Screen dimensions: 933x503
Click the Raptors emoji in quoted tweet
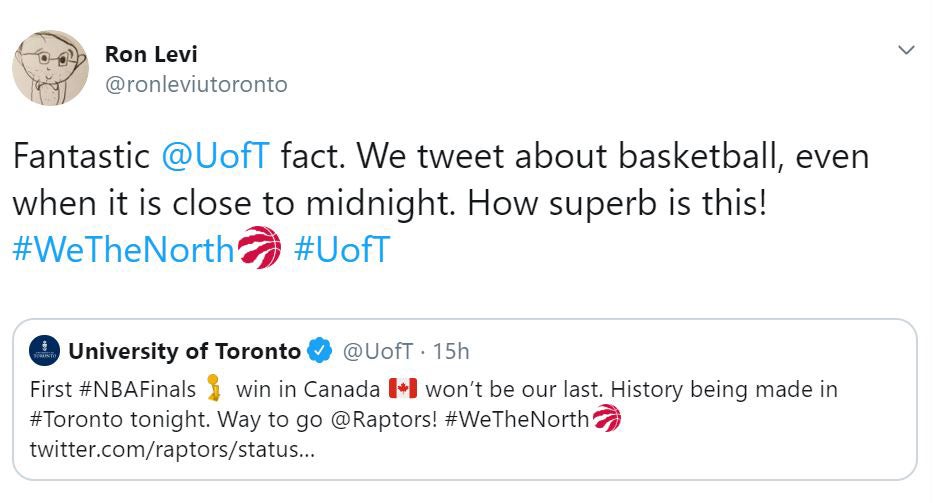[607, 419]
